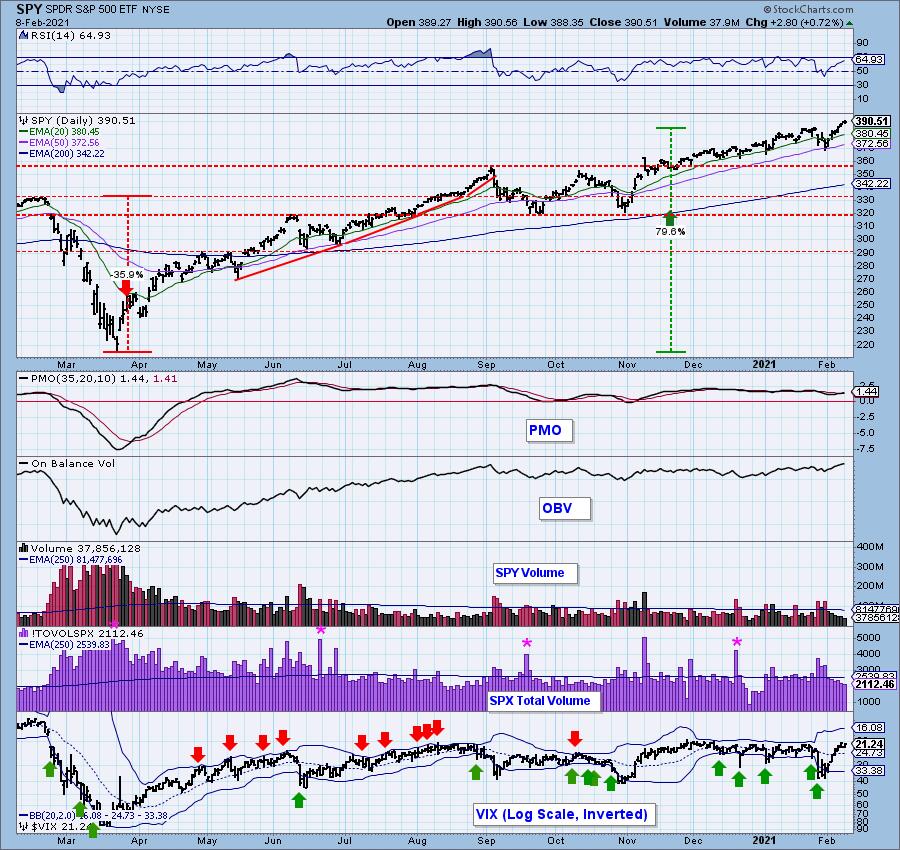Click the 2021 label on the bottom axis
900x850 pixels.
[763, 840]
